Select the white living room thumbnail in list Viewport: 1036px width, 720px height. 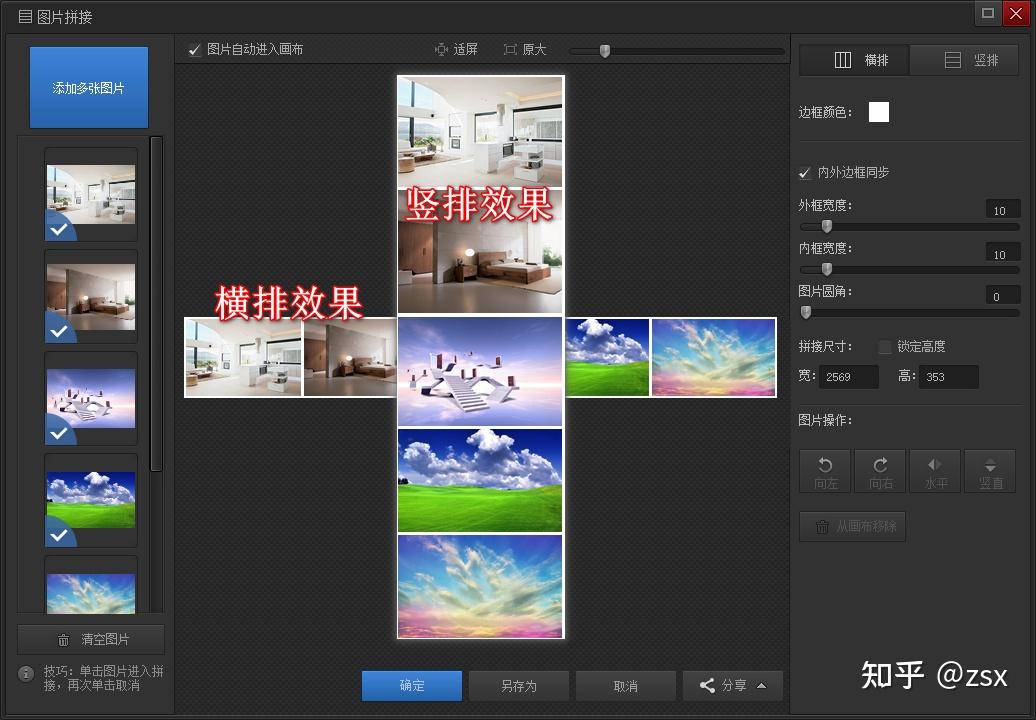(91, 194)
